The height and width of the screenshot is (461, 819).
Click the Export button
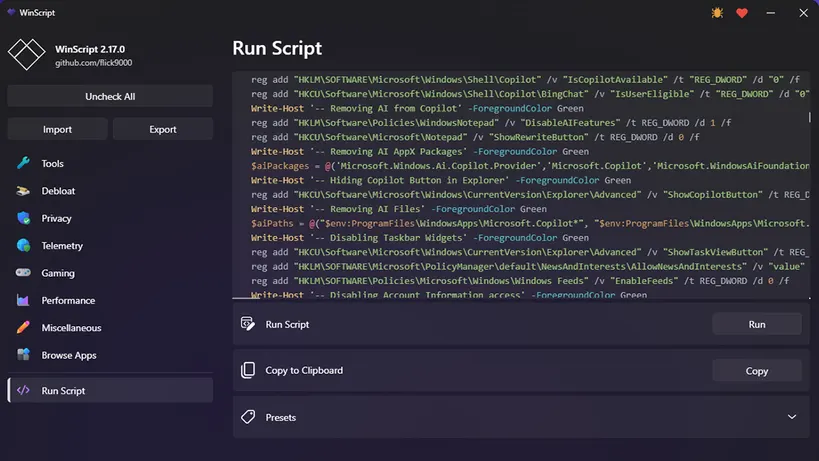[x=163, y=129]
